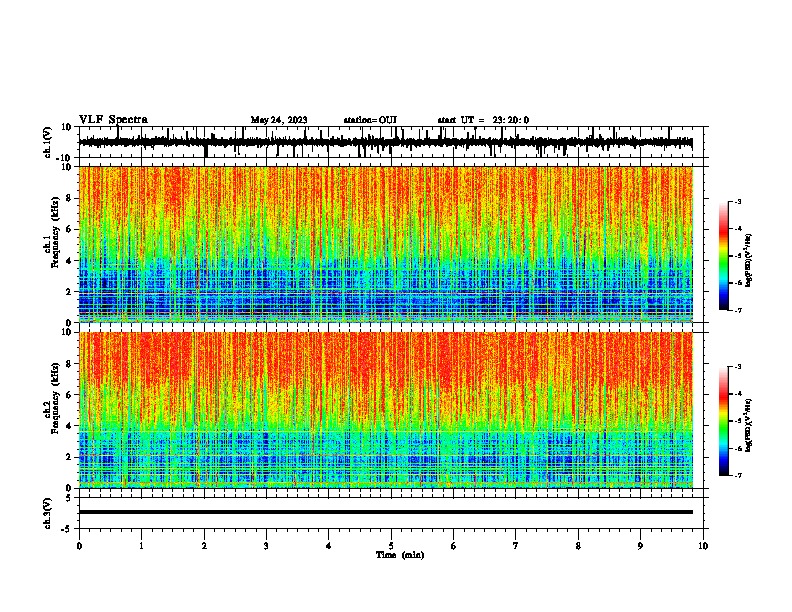Click the ch.3 flat black voltage trace

pyautogui.click(x=386, y=512)
